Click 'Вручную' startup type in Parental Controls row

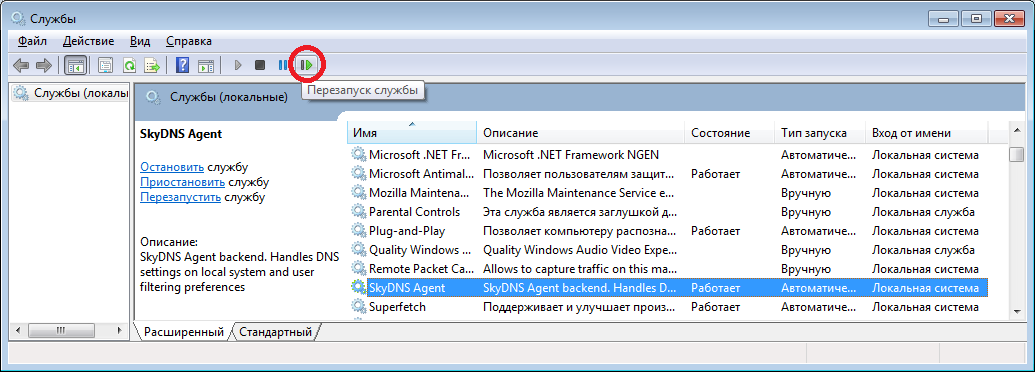(805, 212)
